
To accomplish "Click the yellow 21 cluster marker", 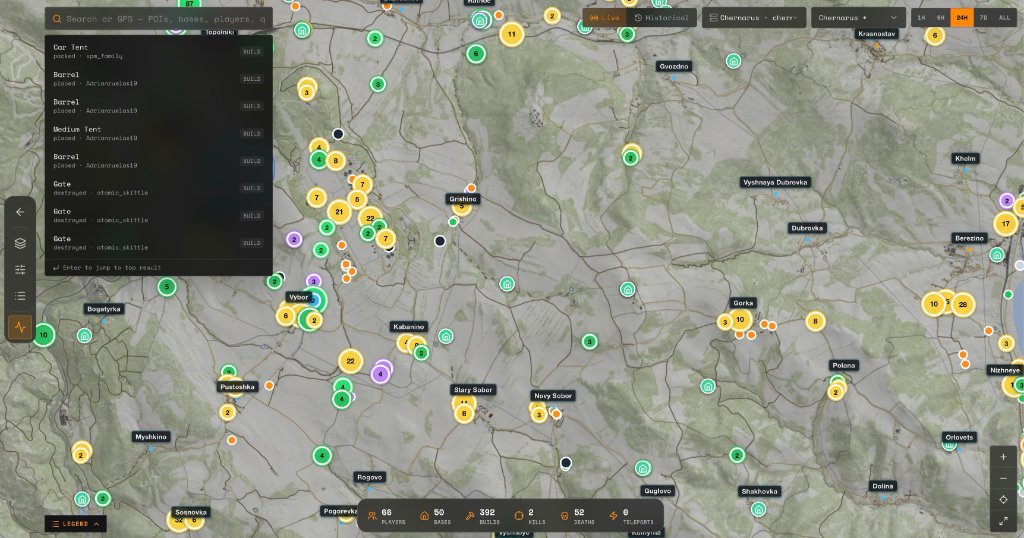I will click(339, 212).
